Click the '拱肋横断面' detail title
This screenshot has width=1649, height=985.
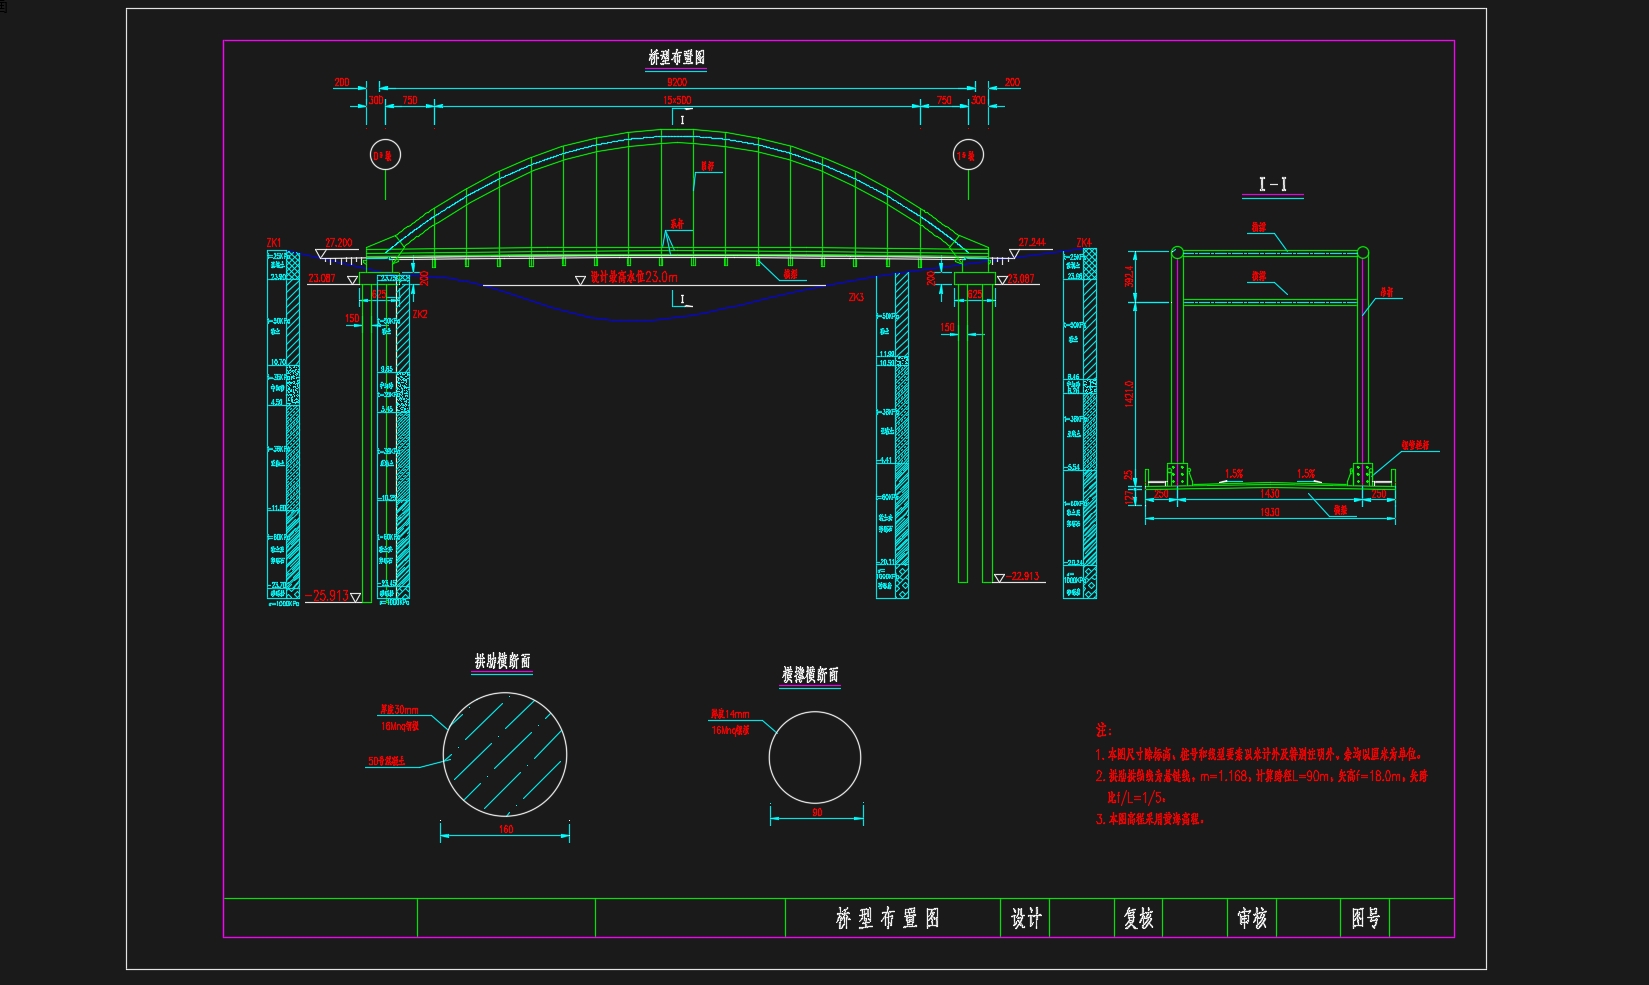point(502,662)
